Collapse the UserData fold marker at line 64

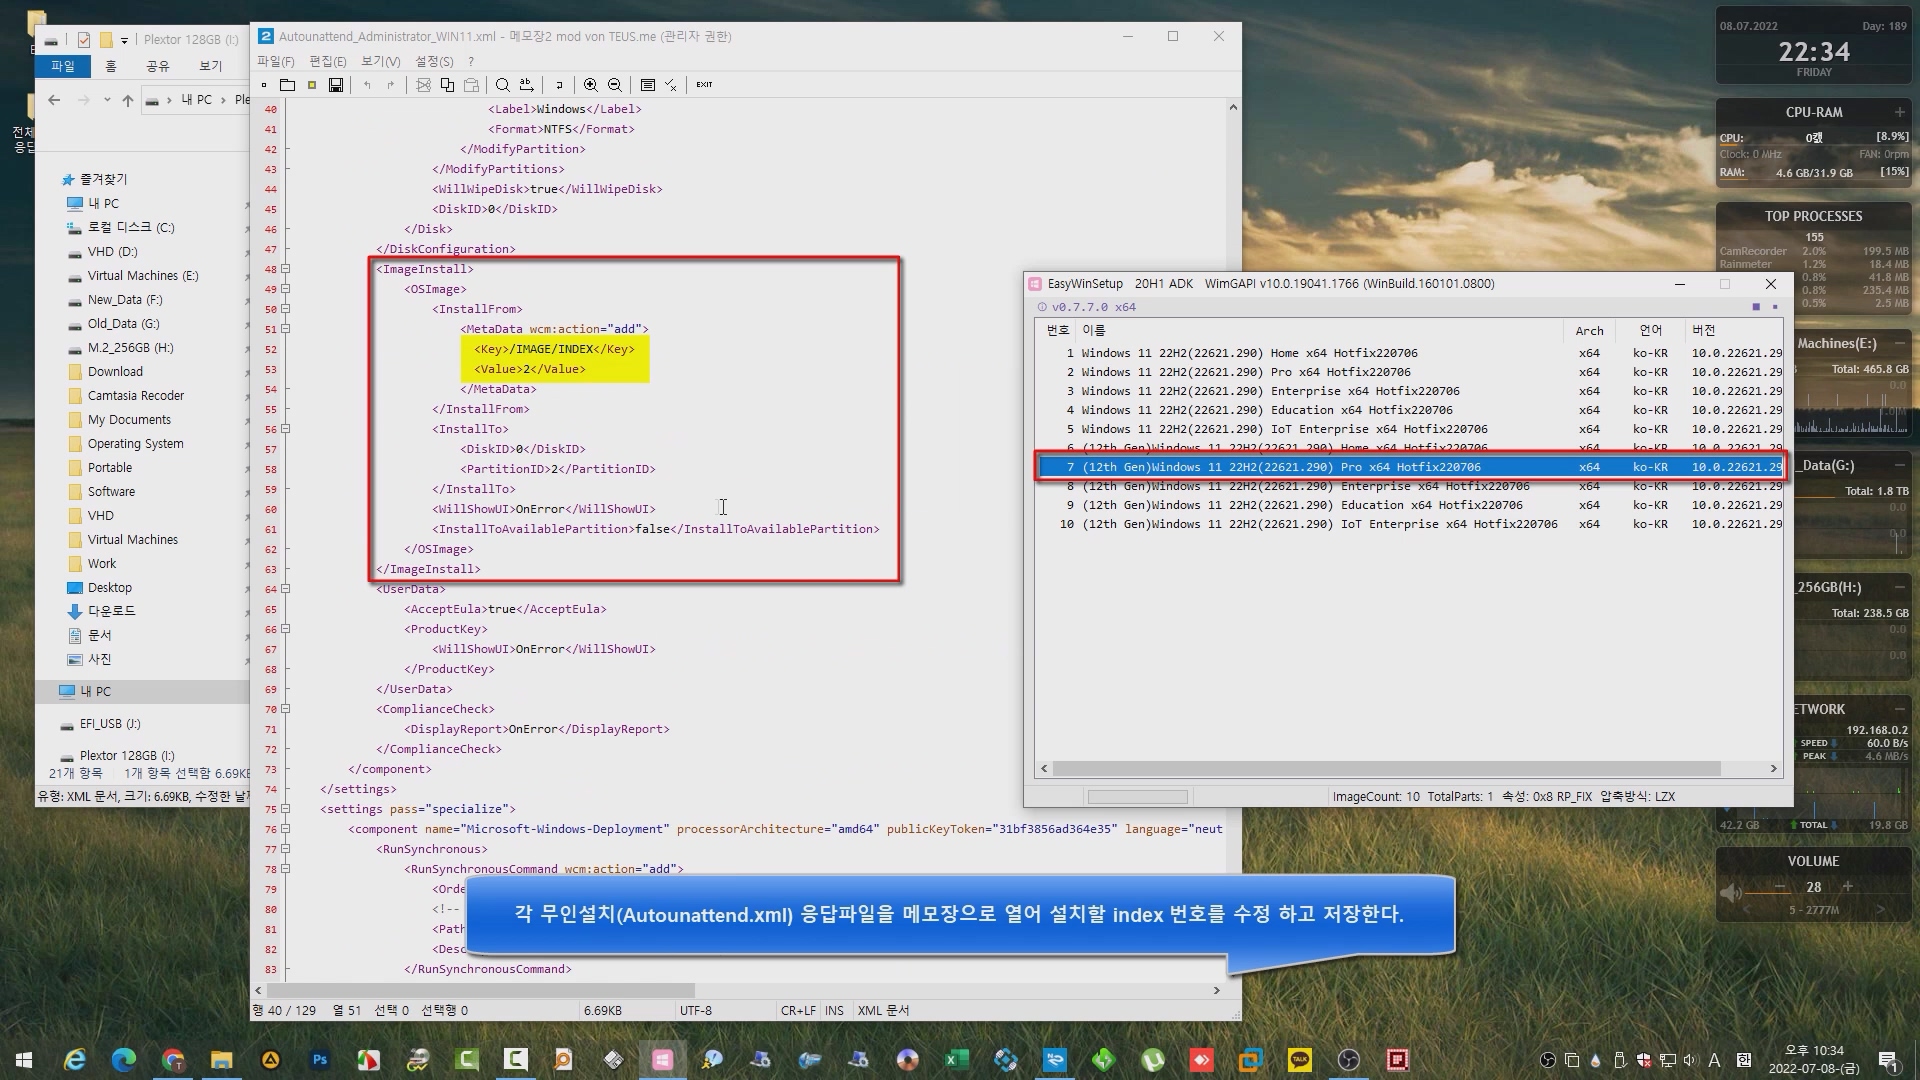coord(285,589)
